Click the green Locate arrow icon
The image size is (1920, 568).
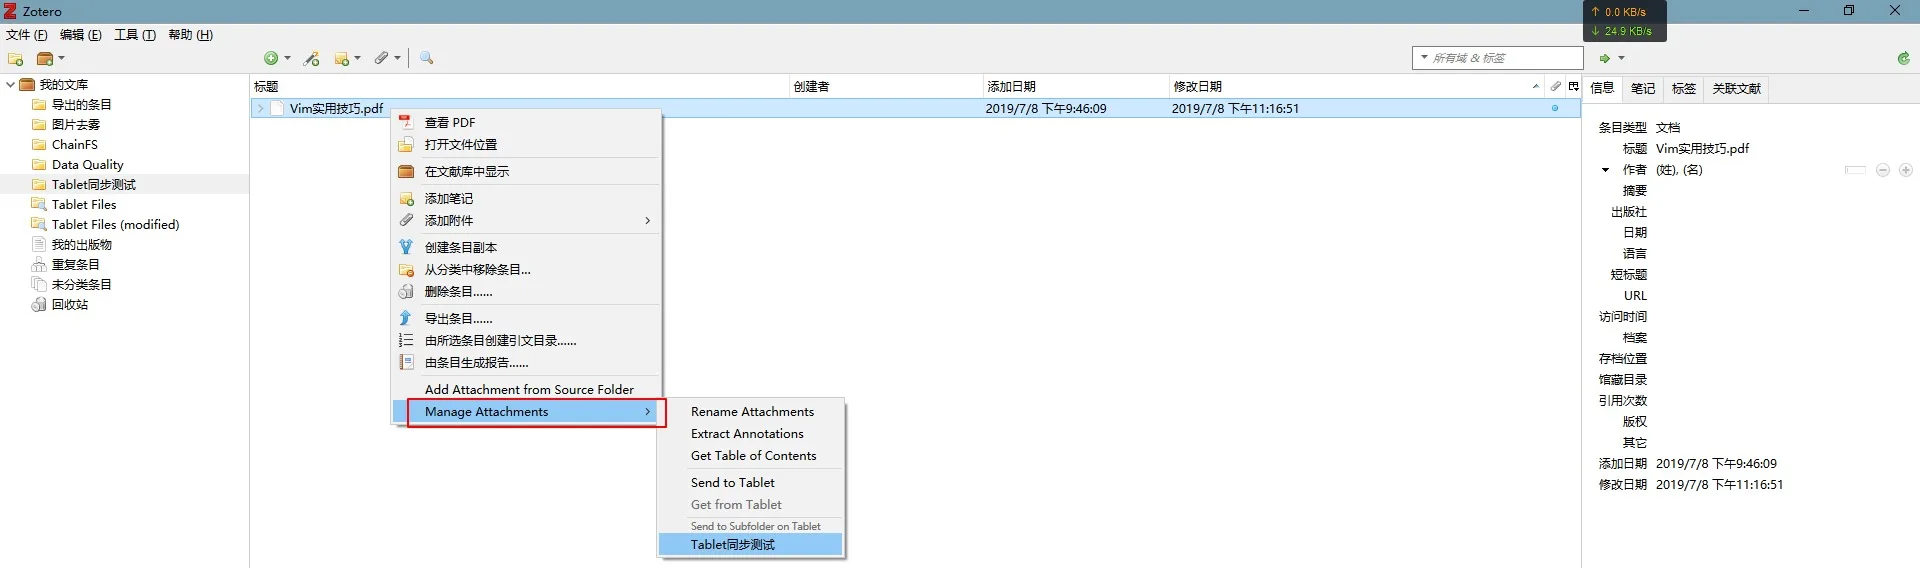[1604, 59]
